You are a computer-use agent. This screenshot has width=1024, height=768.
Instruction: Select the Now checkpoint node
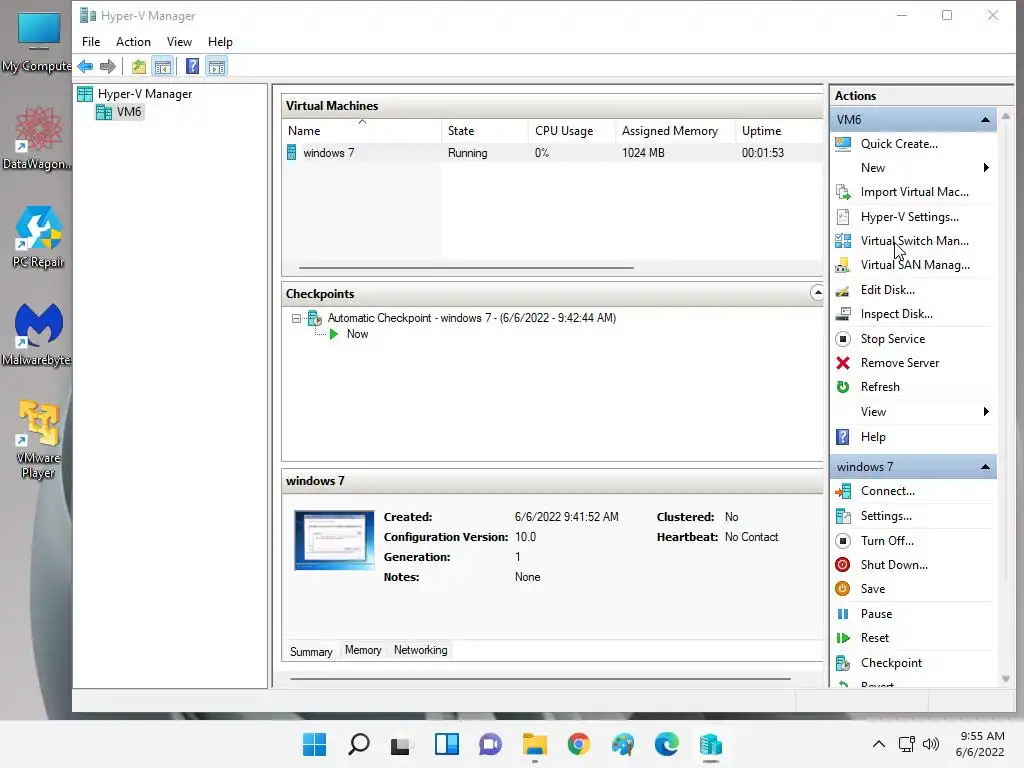[357, 334]
